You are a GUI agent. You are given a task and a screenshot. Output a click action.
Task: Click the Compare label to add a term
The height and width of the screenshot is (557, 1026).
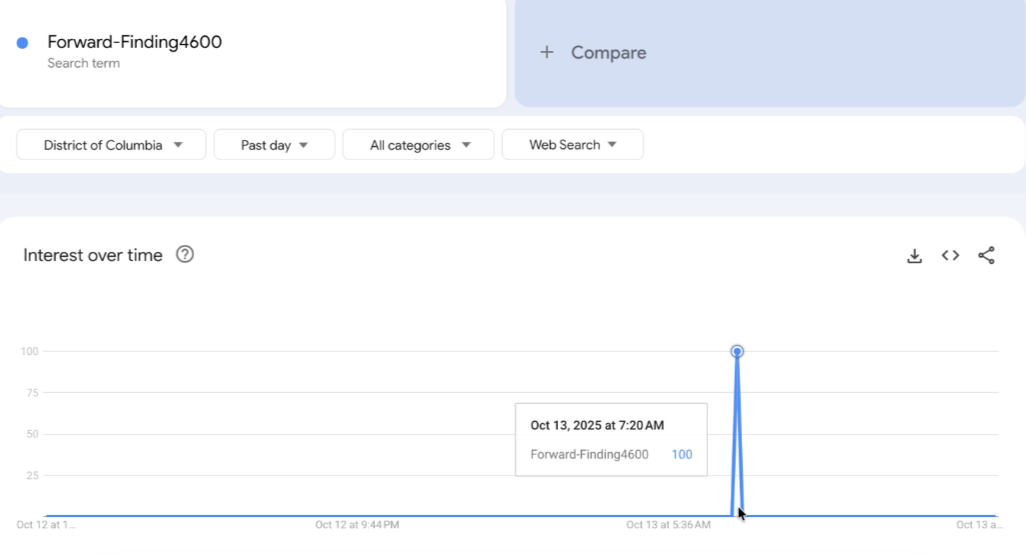(608, 53)
